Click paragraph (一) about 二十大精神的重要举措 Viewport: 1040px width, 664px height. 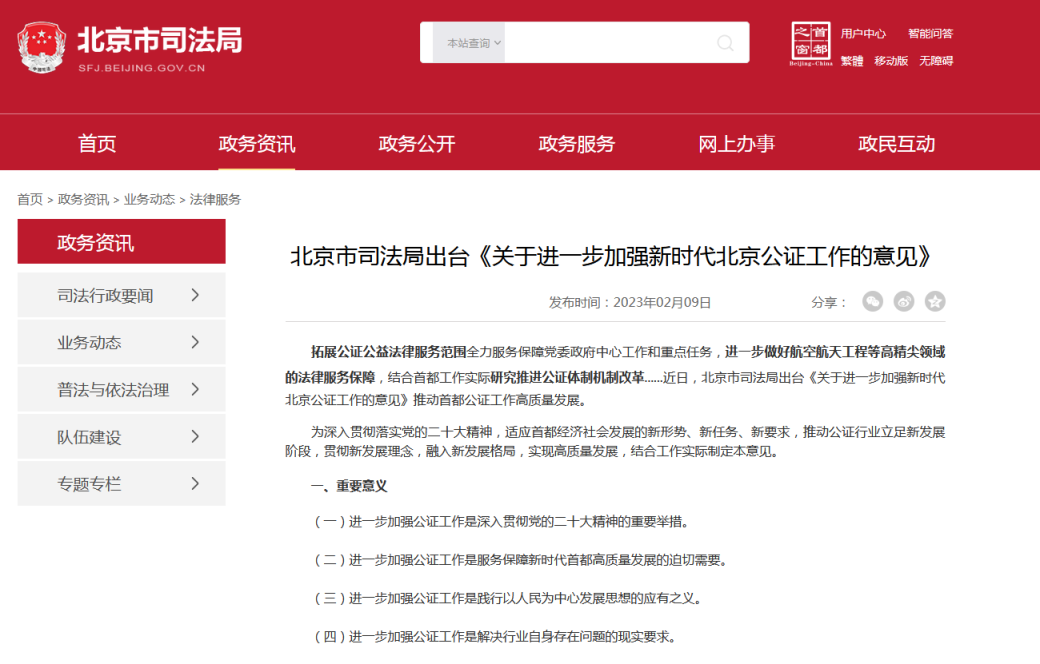tap(502, 522)
